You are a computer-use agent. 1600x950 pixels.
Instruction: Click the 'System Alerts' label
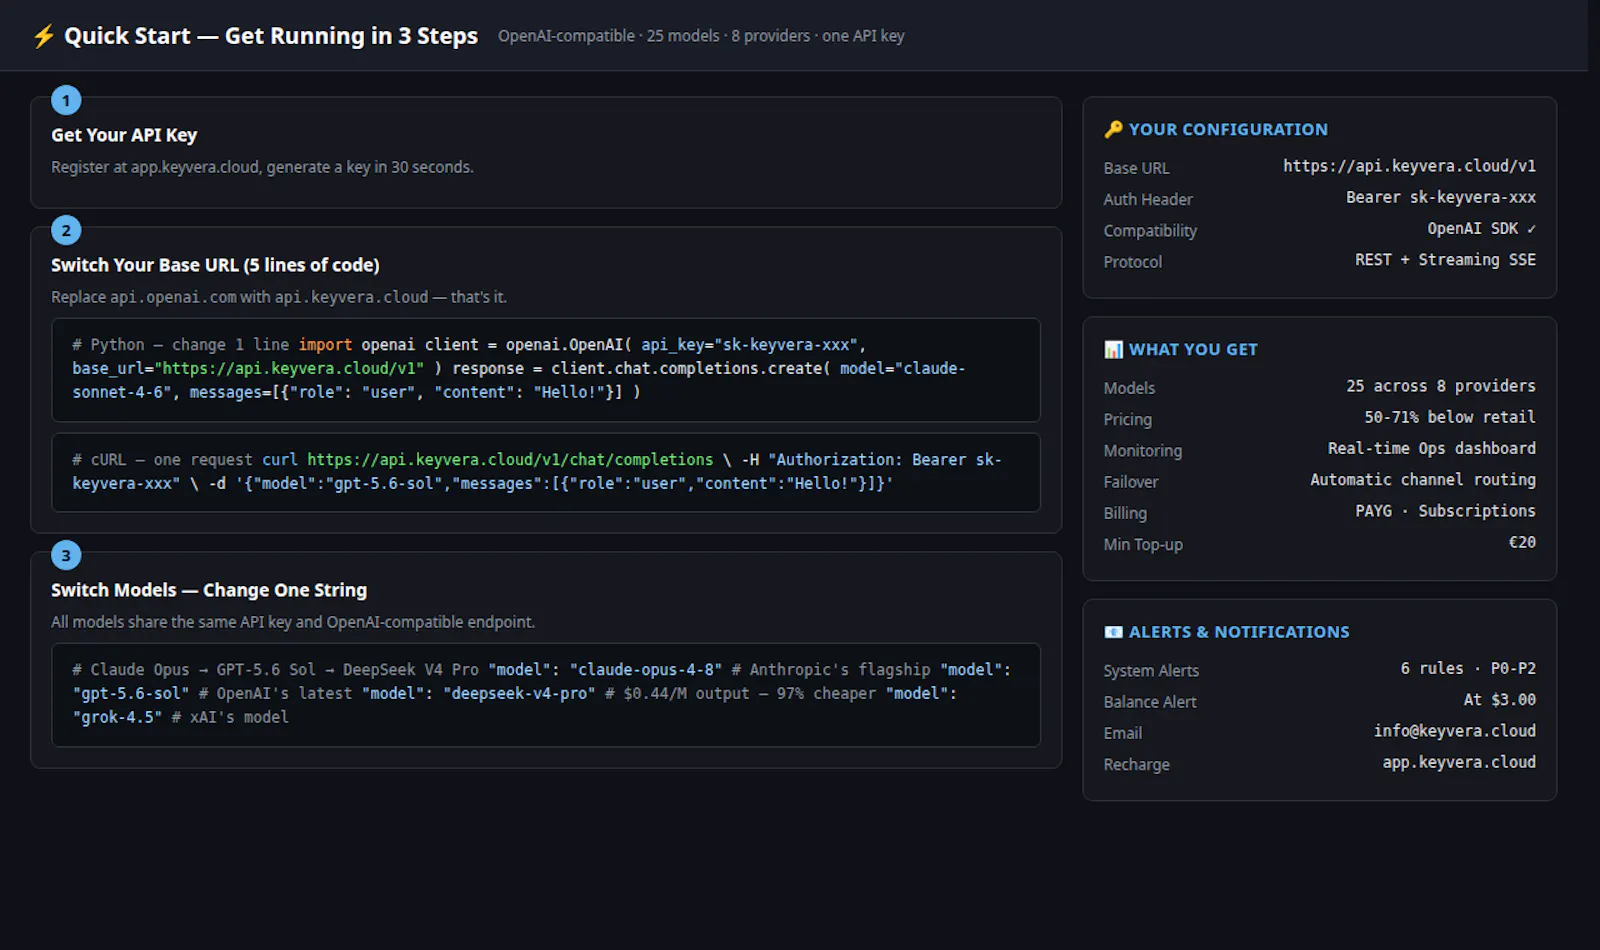tap(1151, 671)
